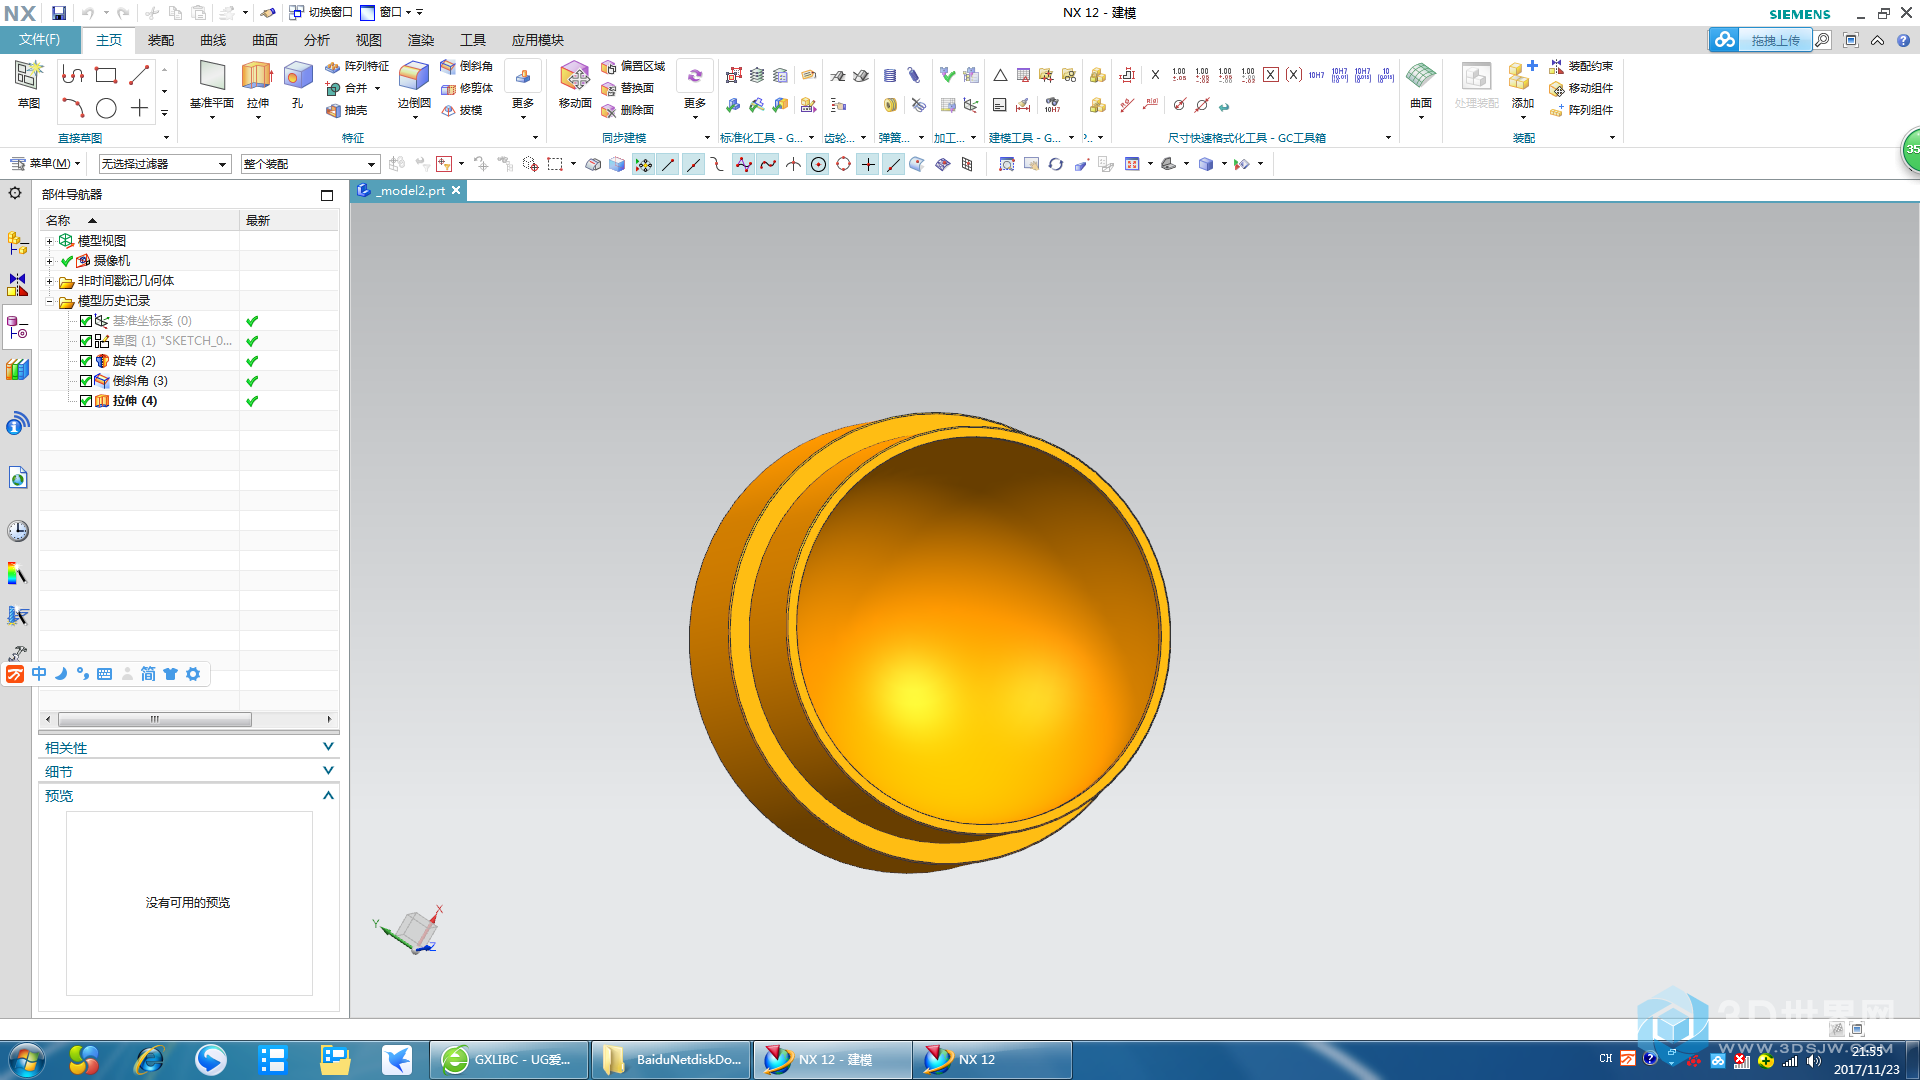Image resolution: width=1920 pixels, height=1080 pixels.
Task: Switch to the 曲线 ribbon tab
Action: coord(213,40)
